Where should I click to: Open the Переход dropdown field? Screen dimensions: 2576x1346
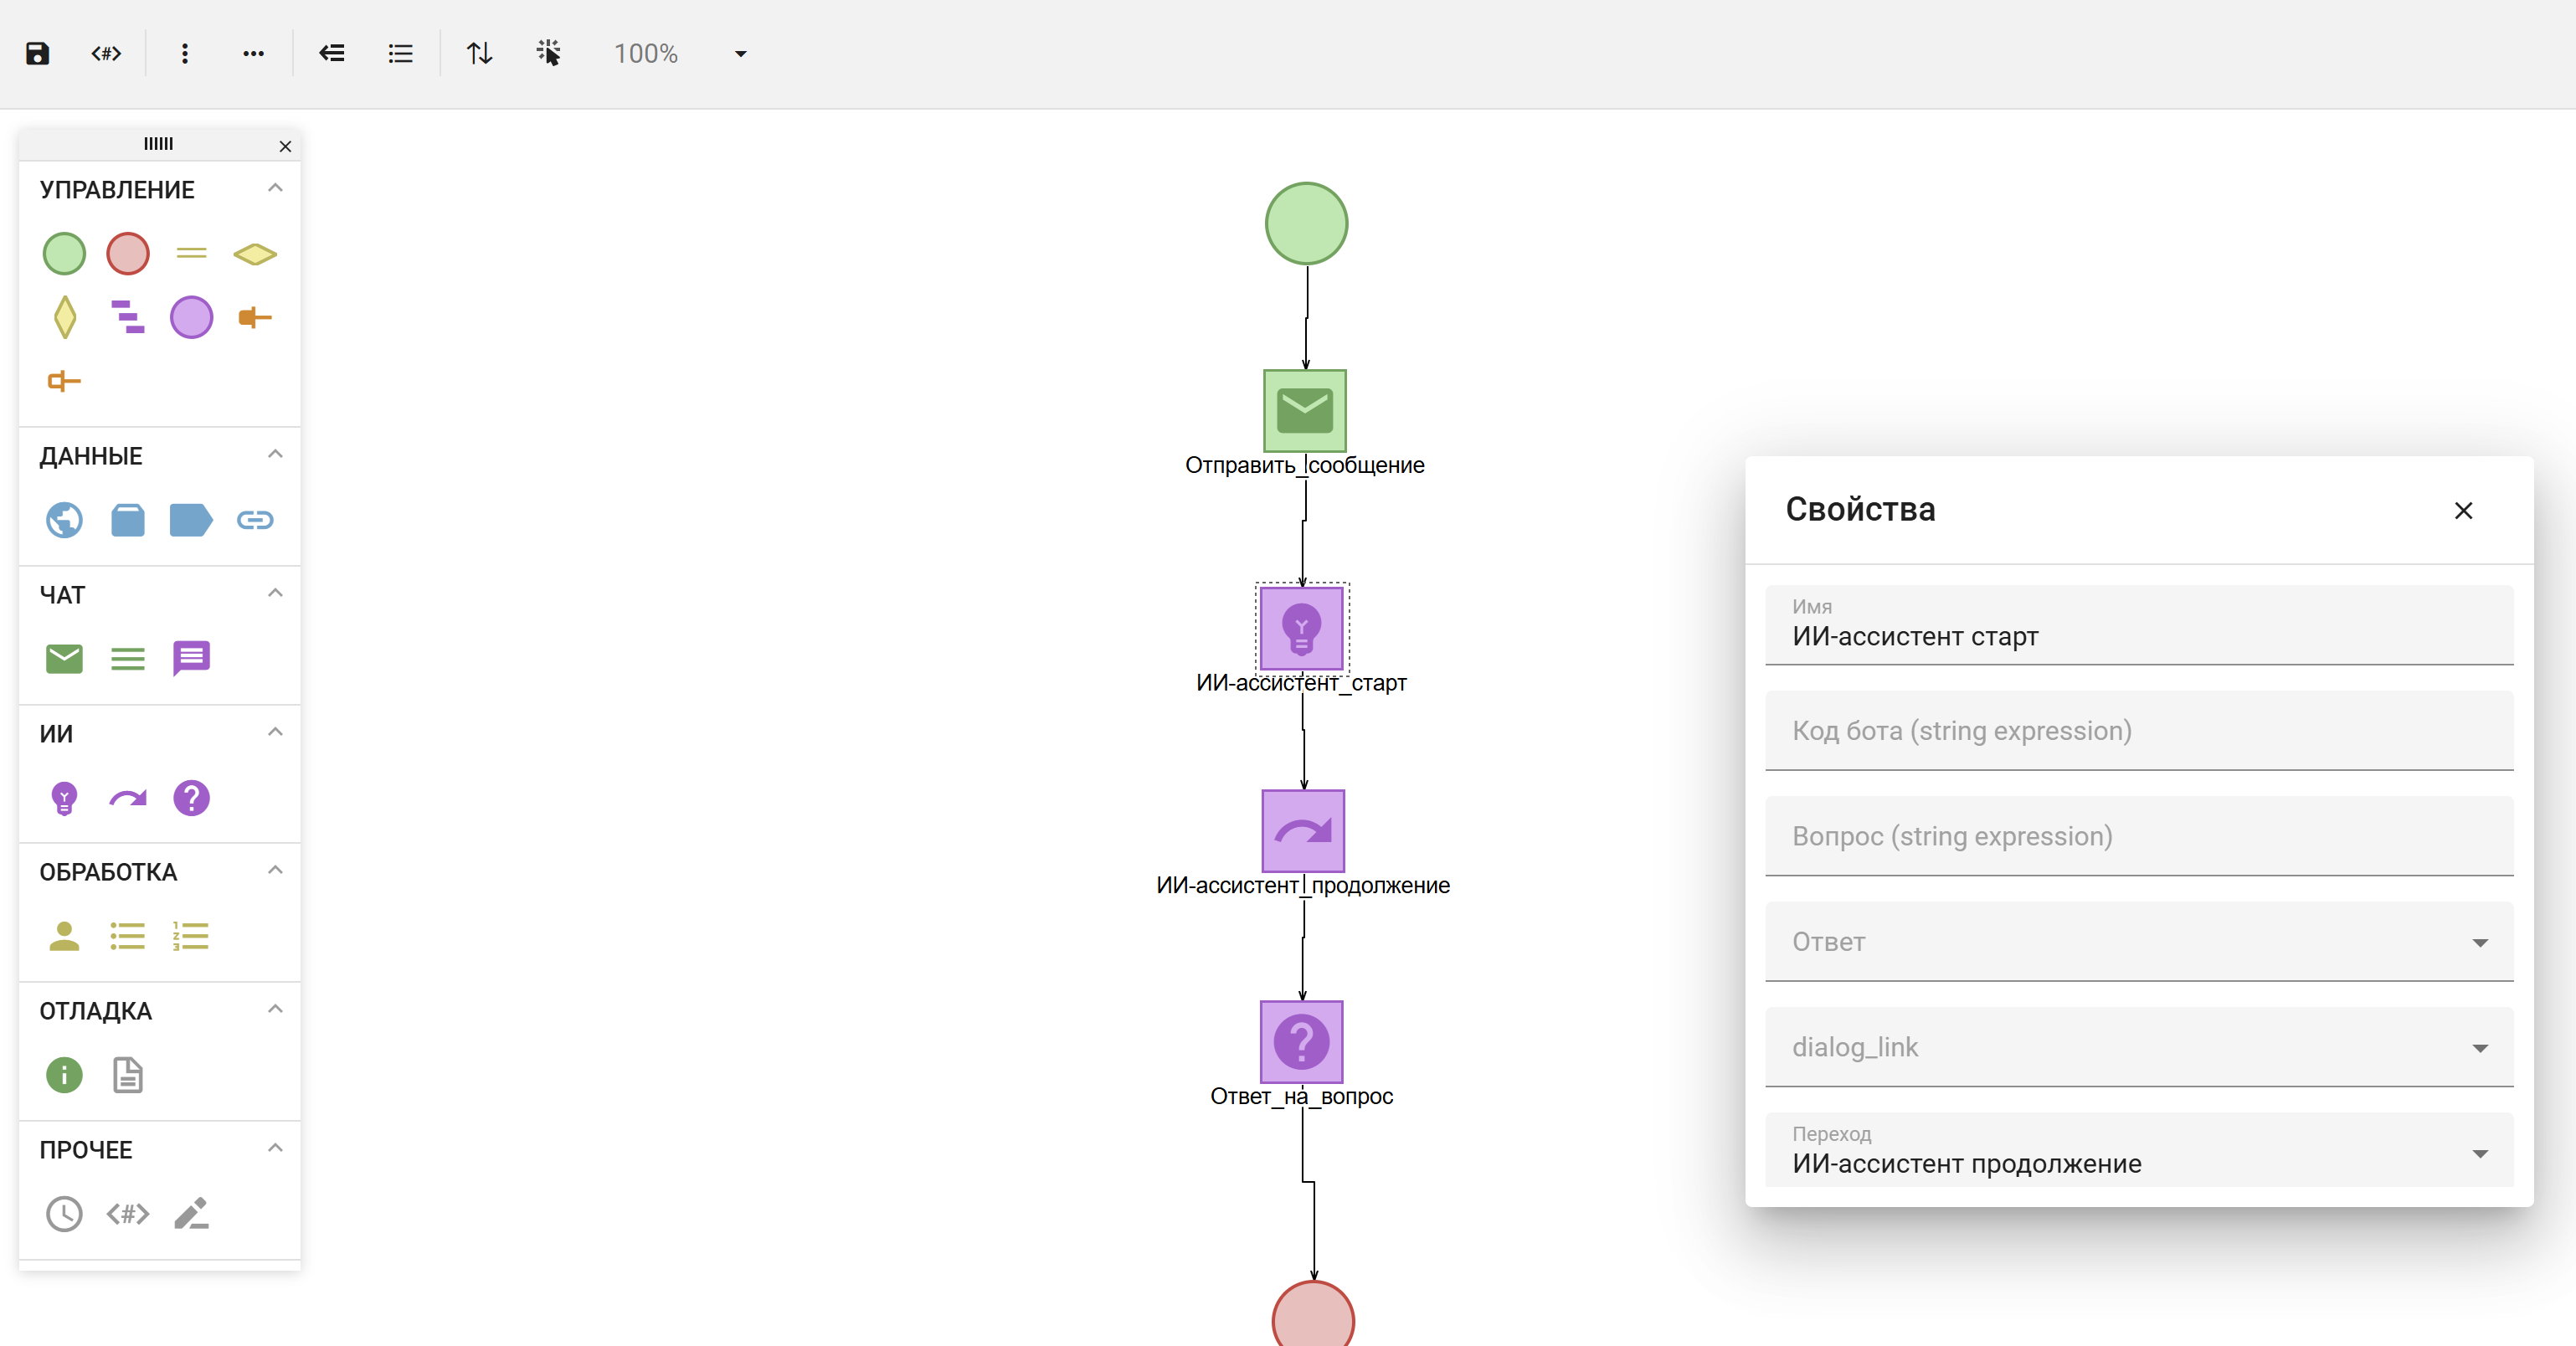coord(2138,1152)
